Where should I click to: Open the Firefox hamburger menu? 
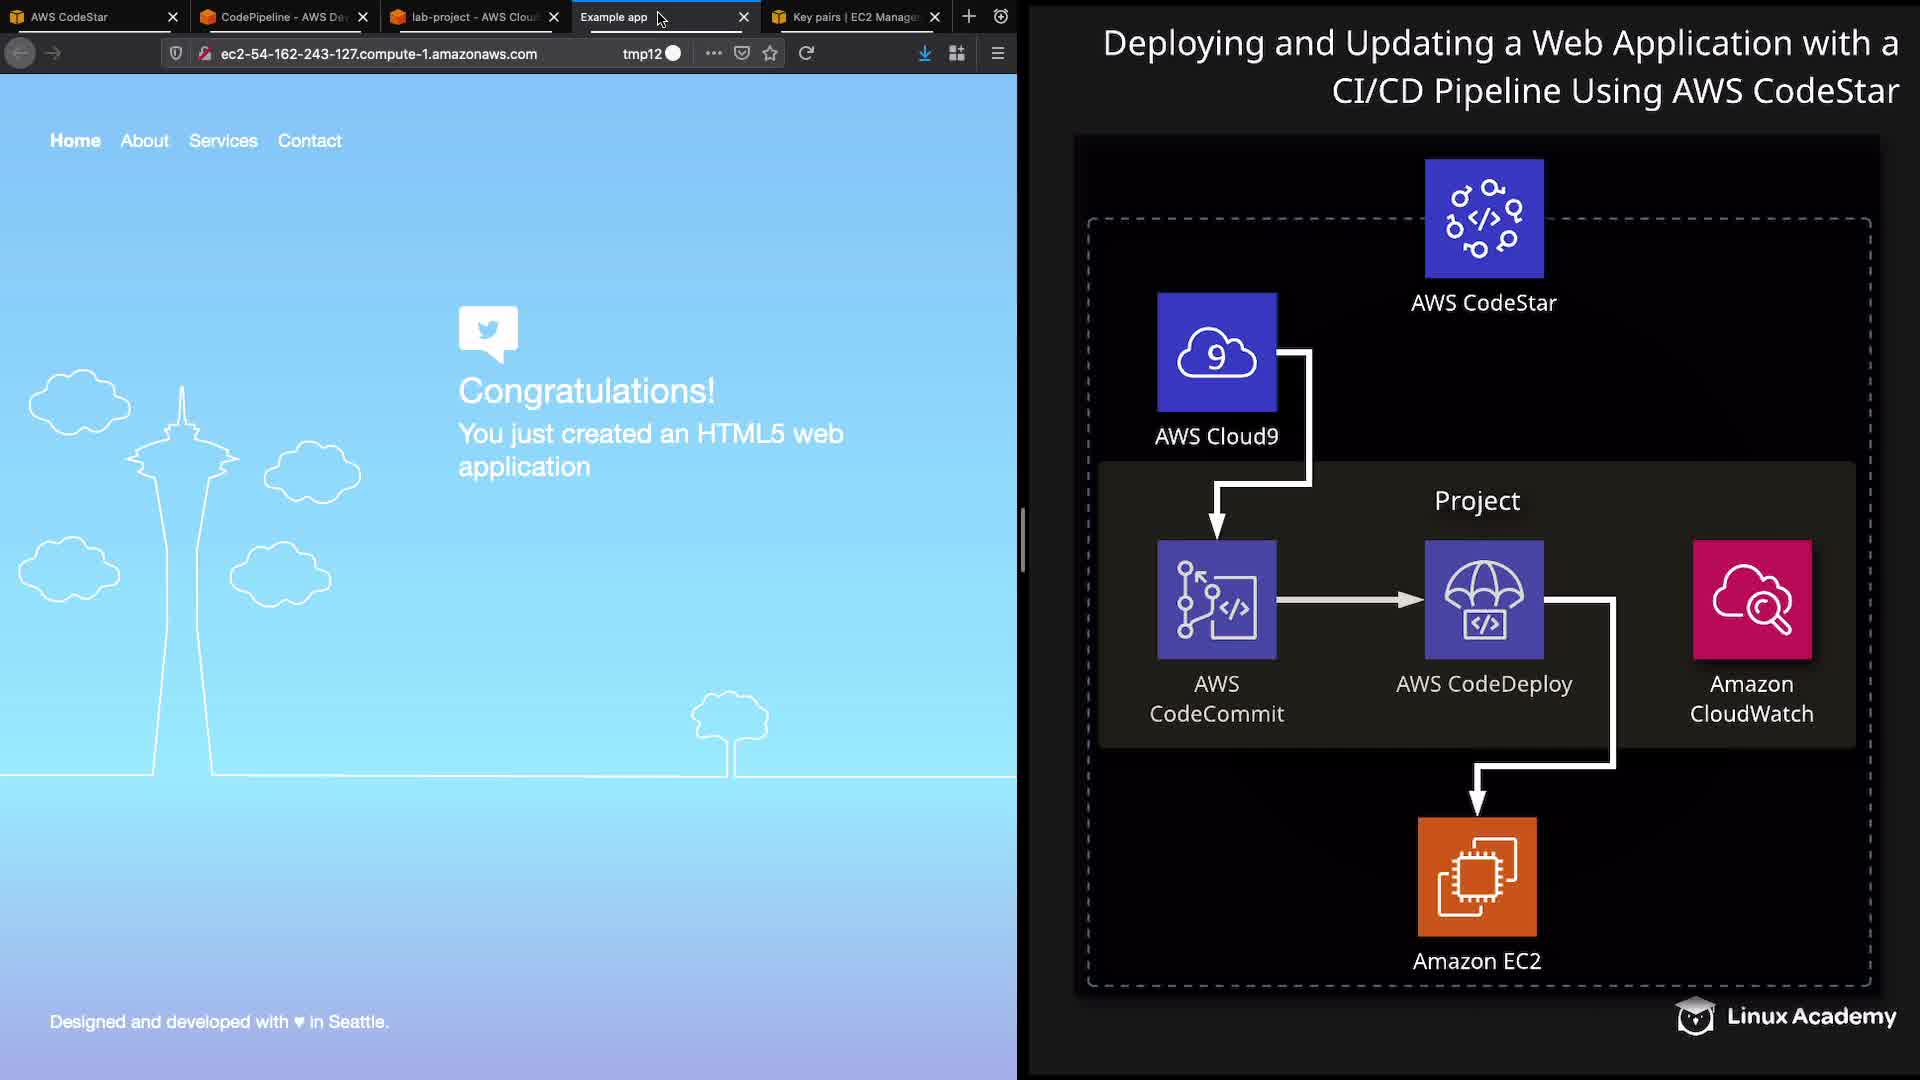click(x=997, y=53)
